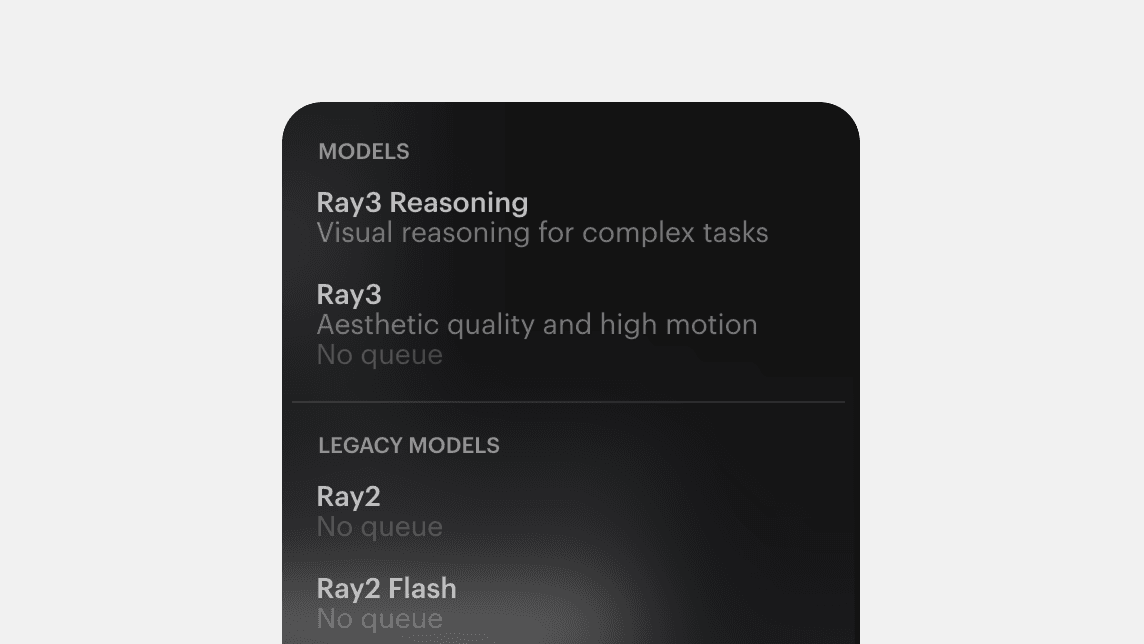1144x644 pixels.
Task: Click "No queue" status under Ray2 Flash
Action: coord(379,619)
